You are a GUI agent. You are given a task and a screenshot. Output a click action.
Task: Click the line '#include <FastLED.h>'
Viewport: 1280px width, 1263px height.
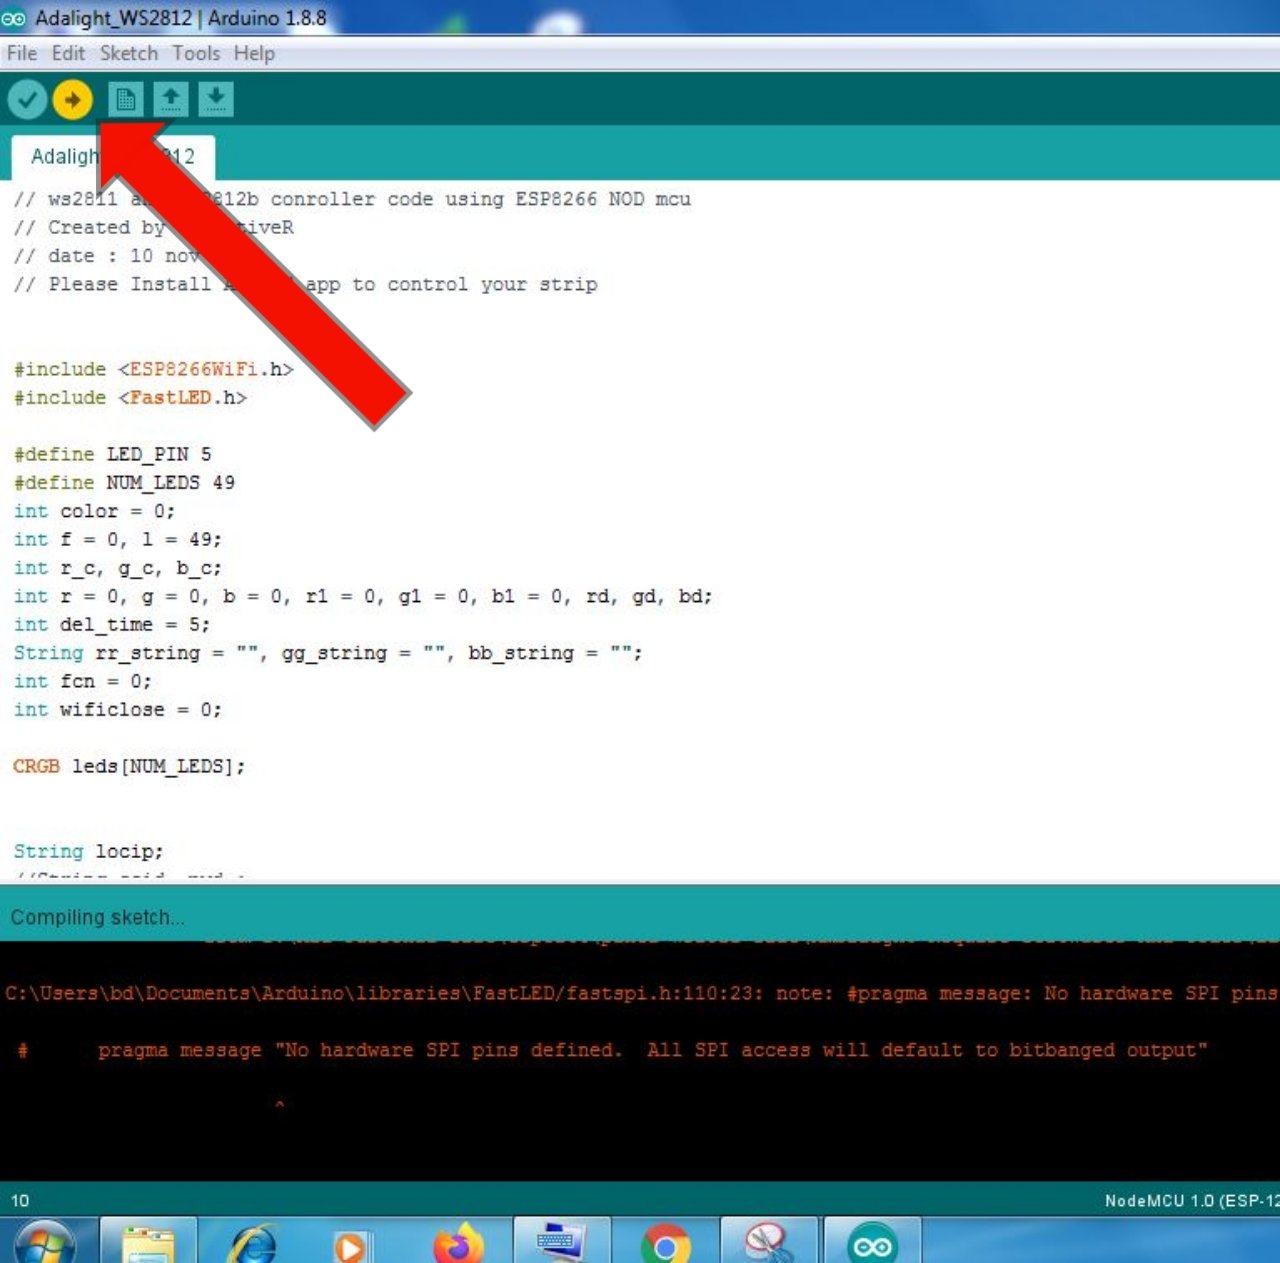[130, 397]
